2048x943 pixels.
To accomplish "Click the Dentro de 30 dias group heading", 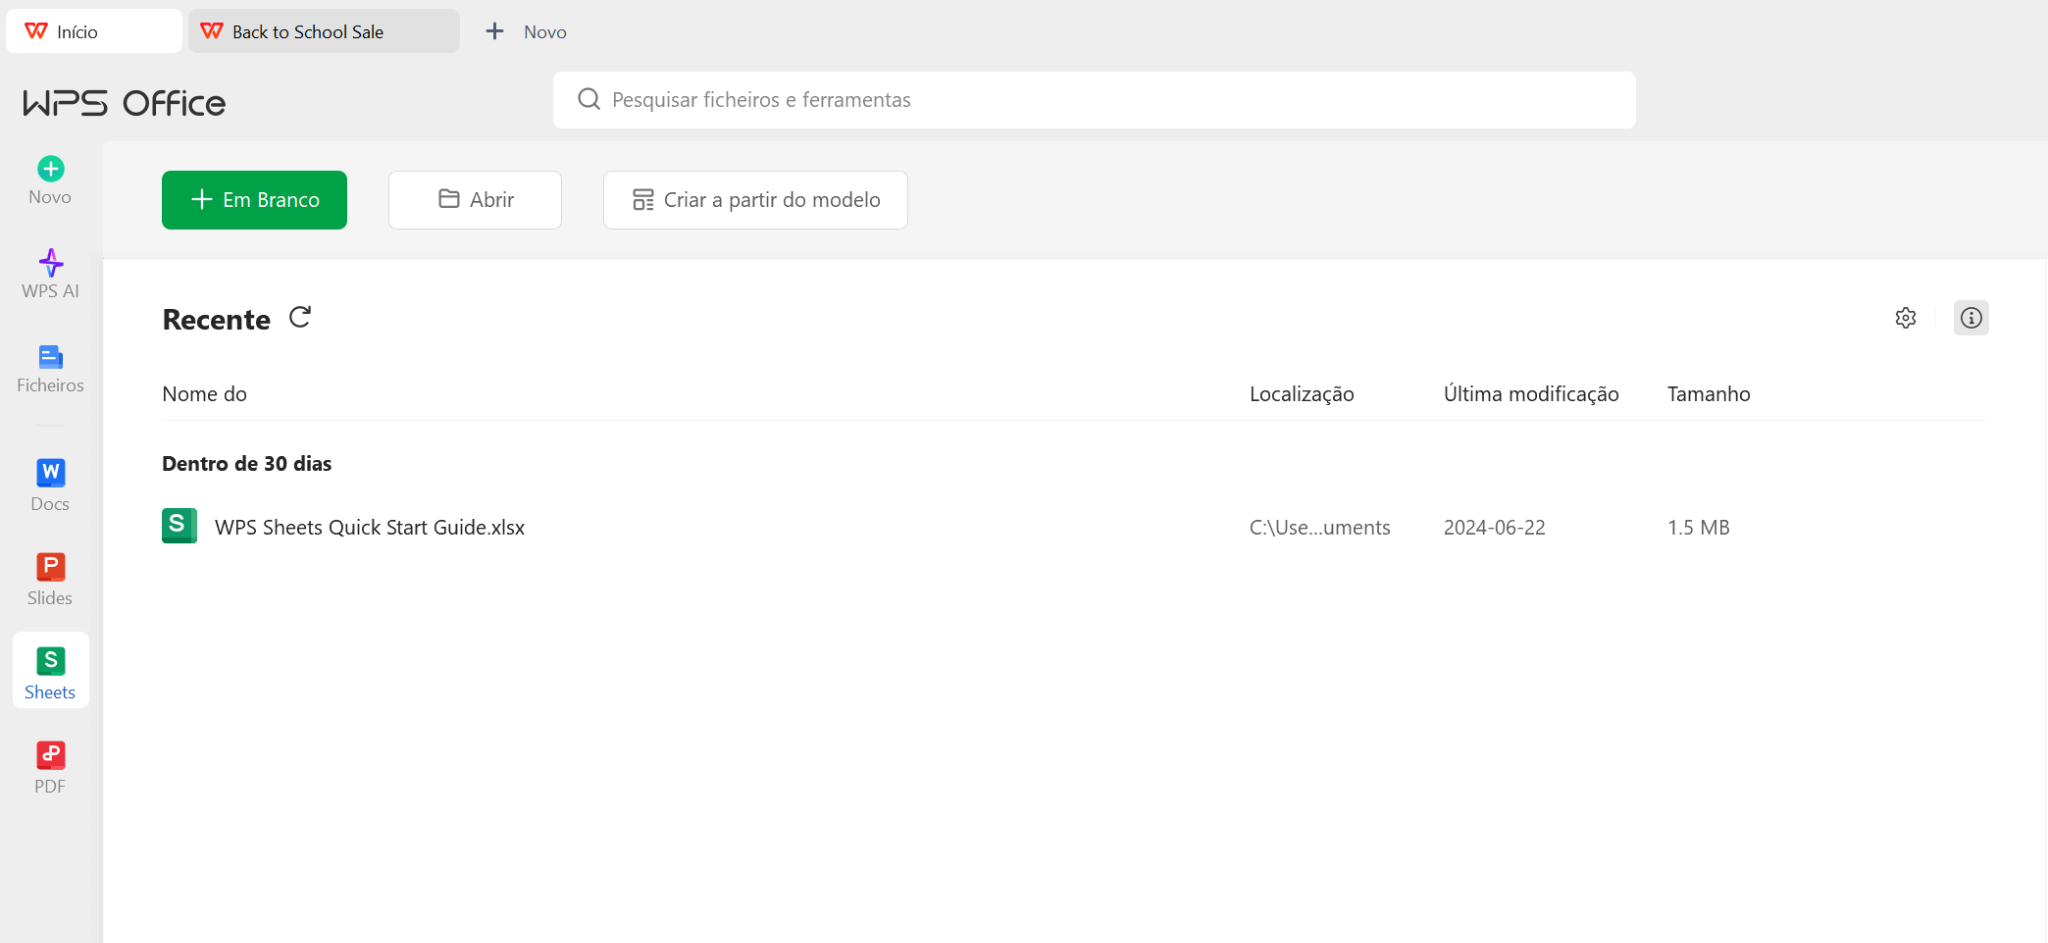I will coord(246,463).
